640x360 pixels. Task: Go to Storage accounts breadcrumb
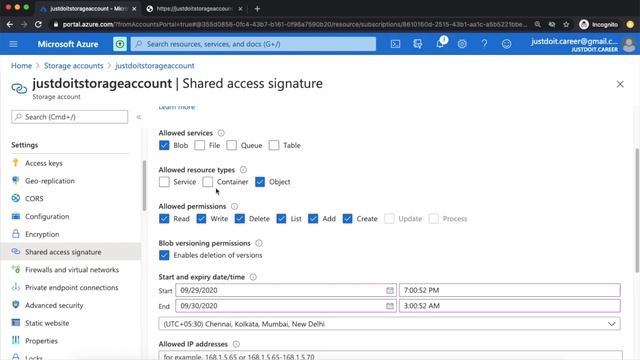click(73, 66)
